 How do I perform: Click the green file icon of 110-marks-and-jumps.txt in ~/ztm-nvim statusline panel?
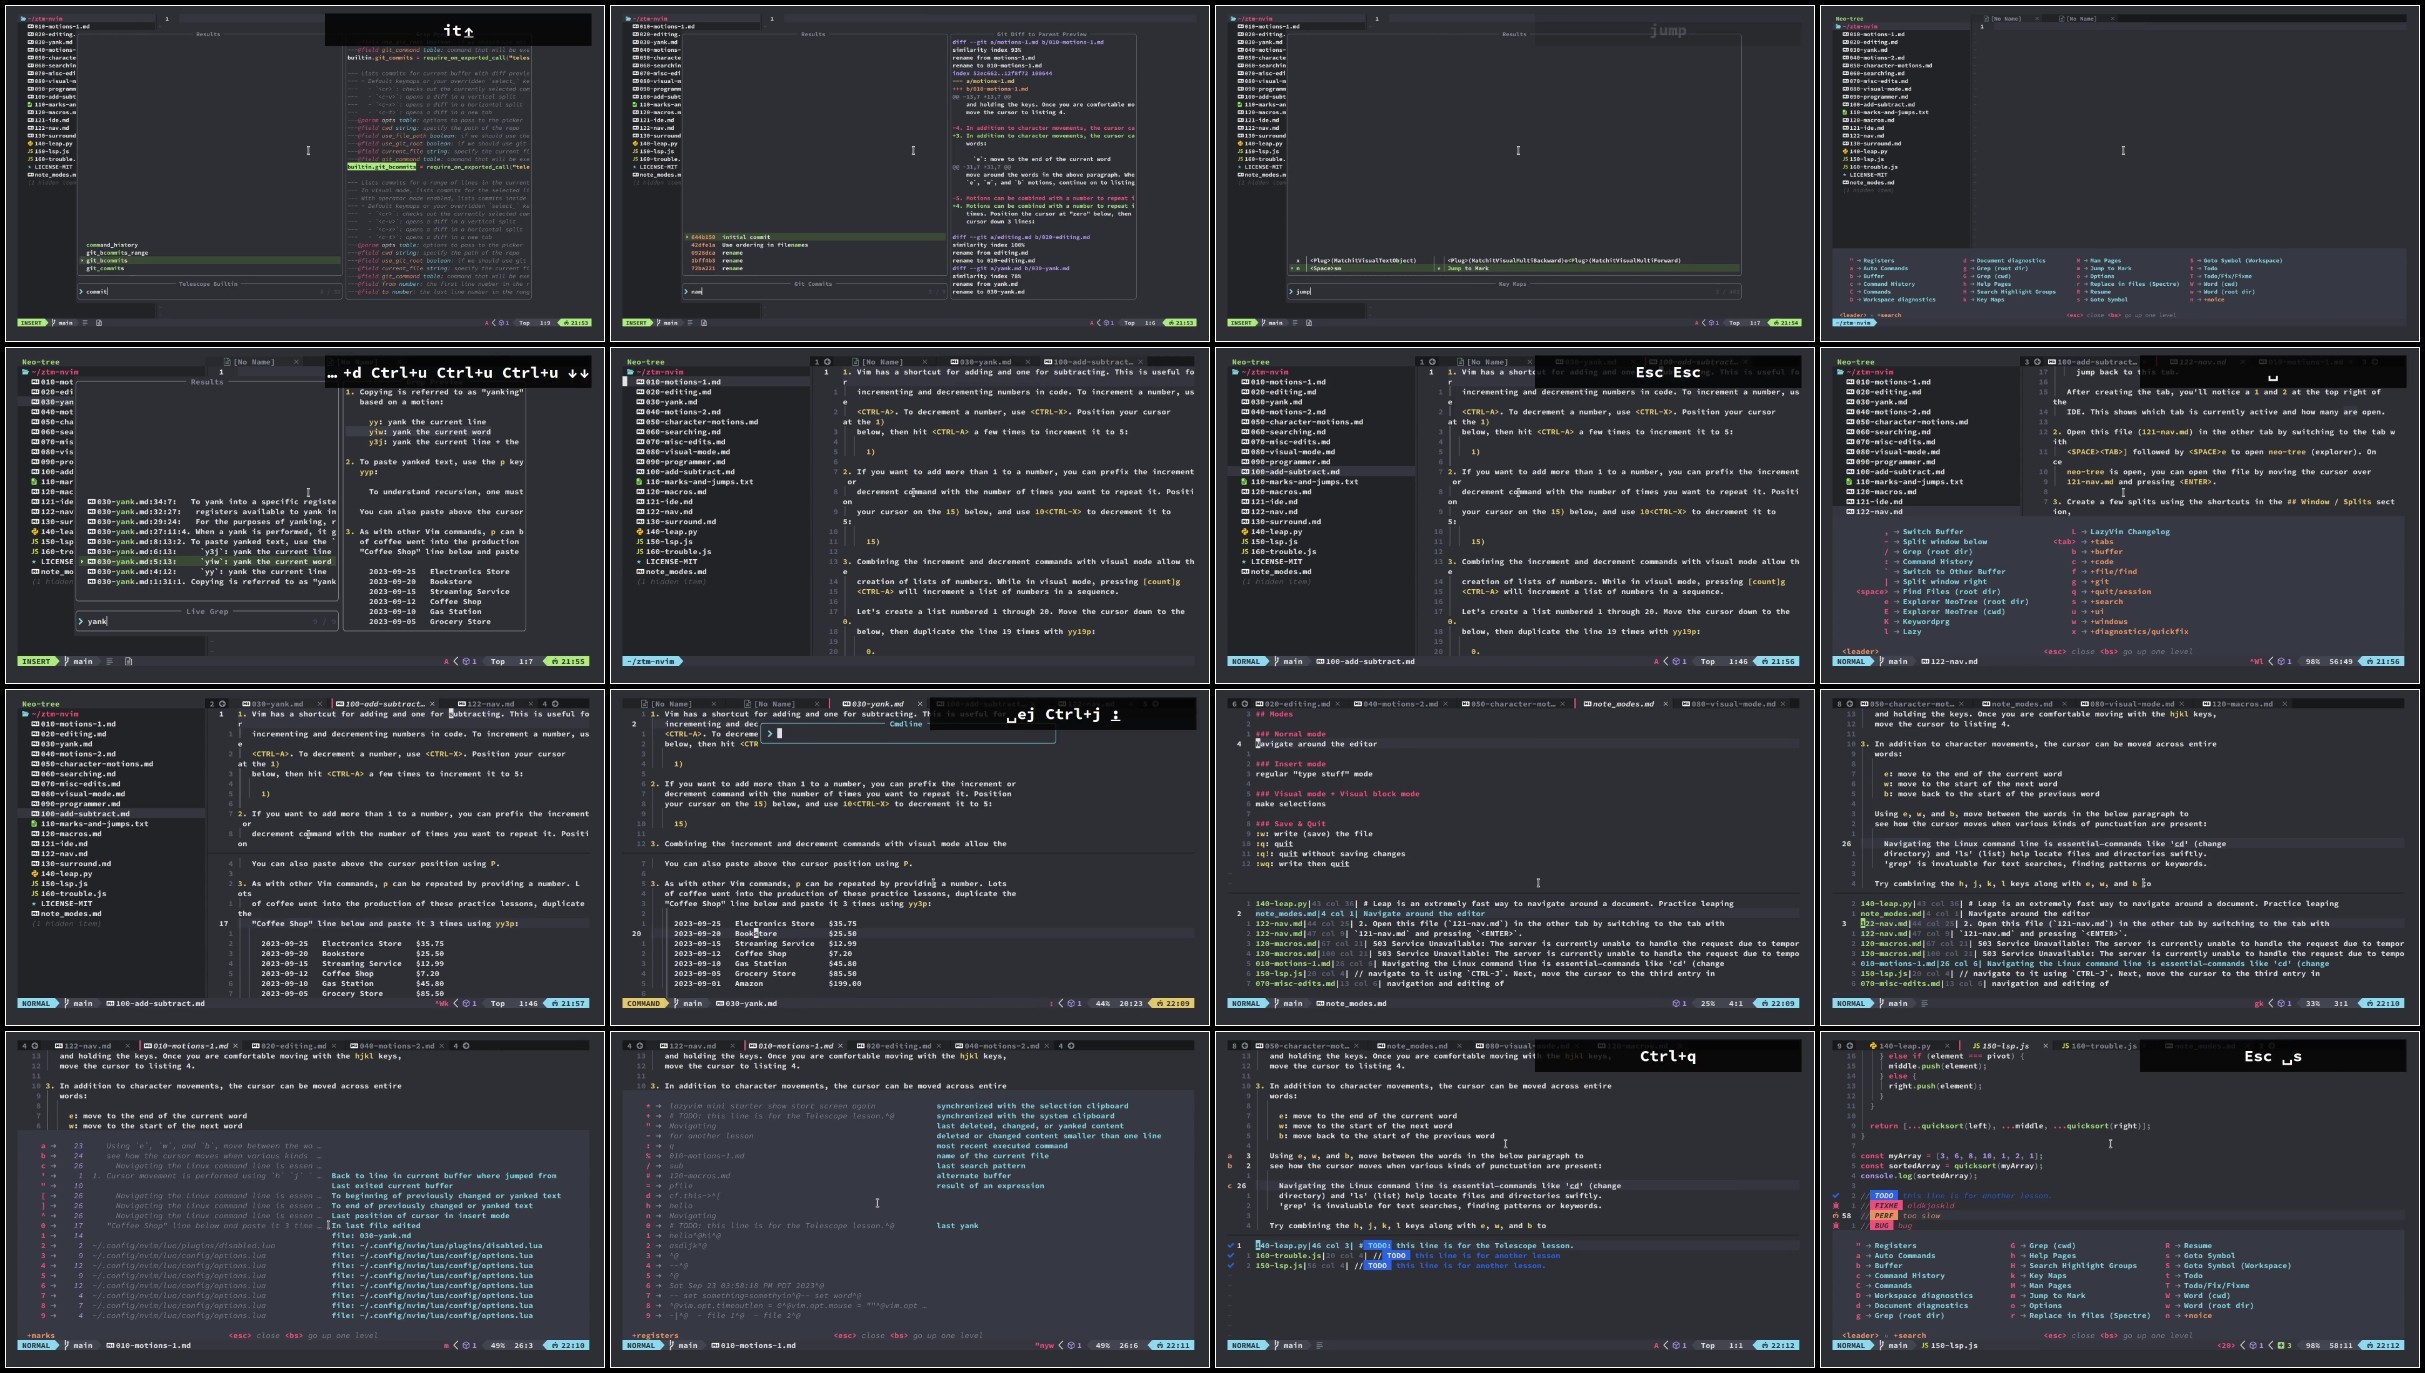pyautogui.click(x=640, y=482)
